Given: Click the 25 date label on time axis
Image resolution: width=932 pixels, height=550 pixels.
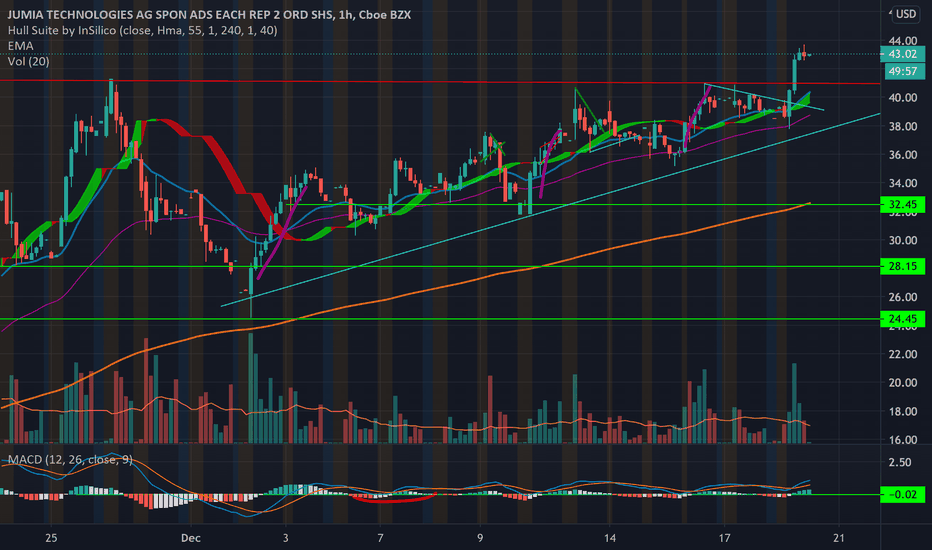Looking at the screenshot, I should 51,539.
